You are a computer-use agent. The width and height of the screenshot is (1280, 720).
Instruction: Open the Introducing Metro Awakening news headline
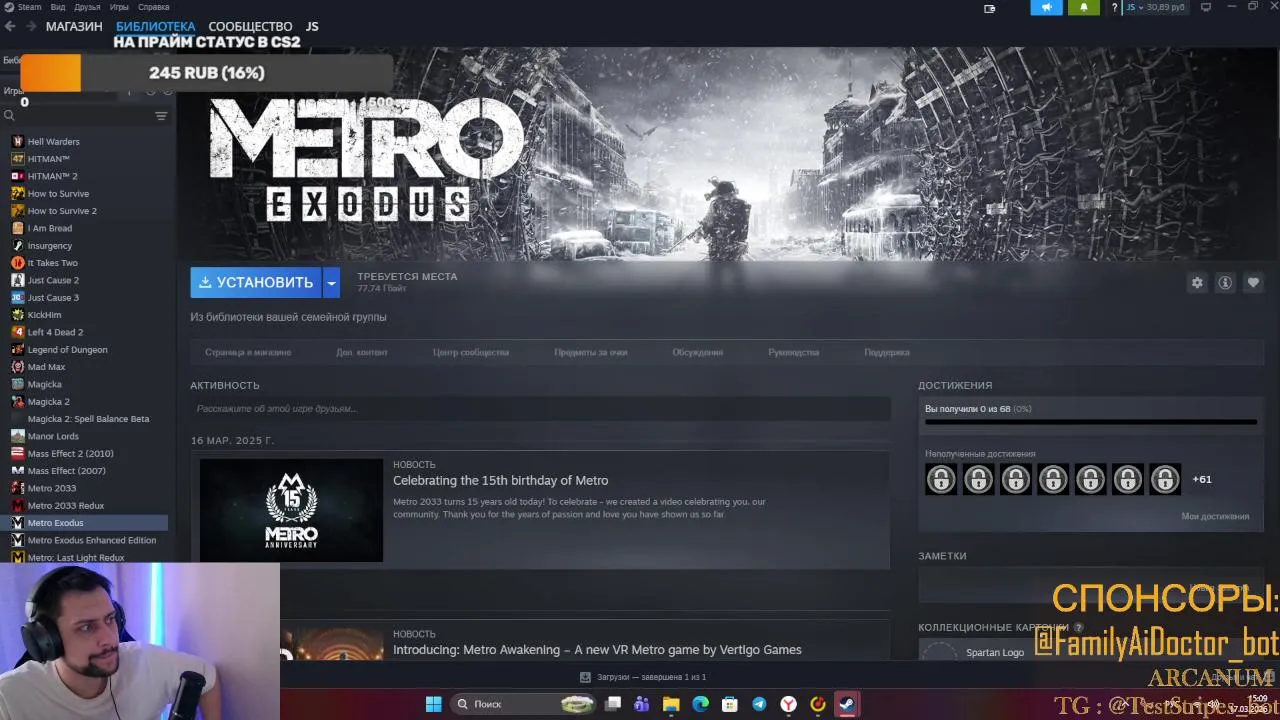[597, 650]
